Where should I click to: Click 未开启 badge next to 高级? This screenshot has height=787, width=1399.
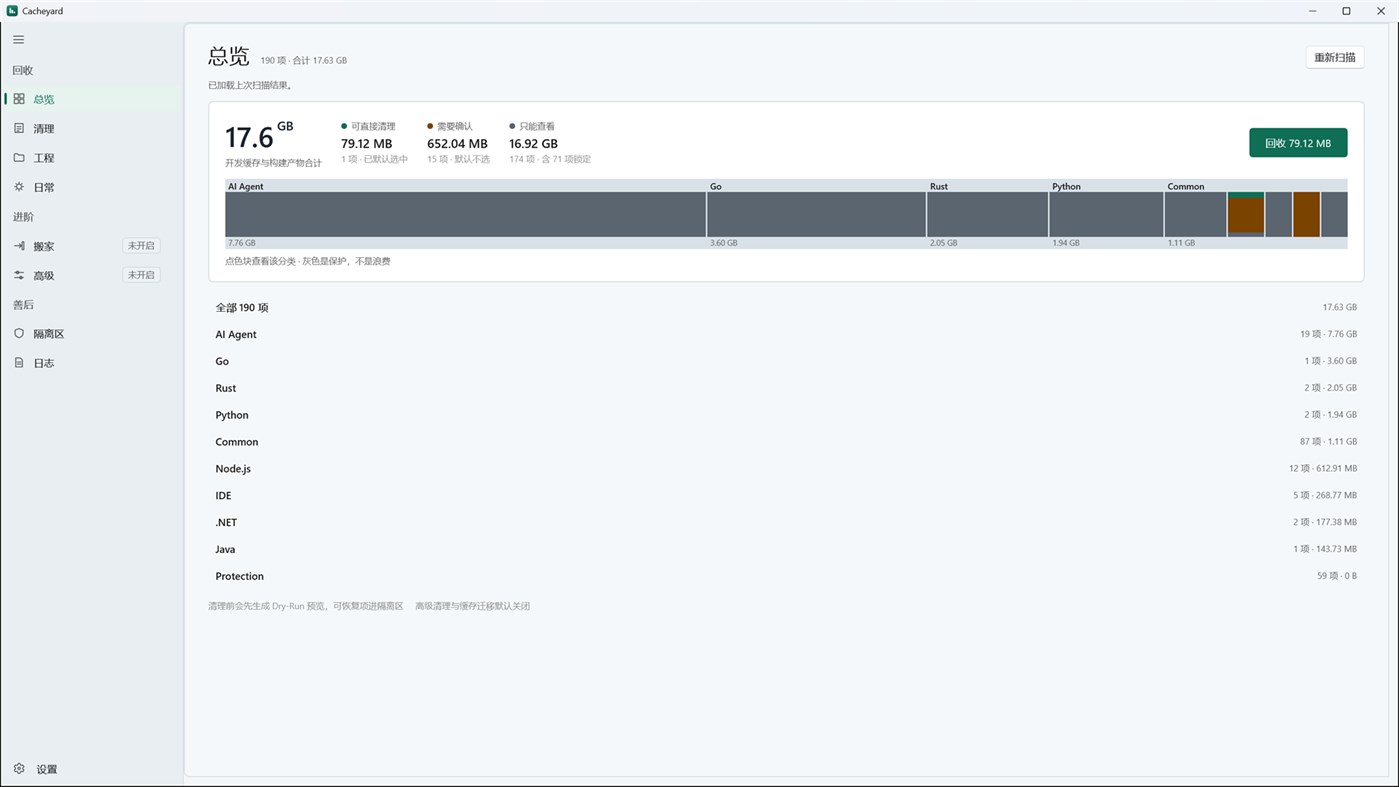point(141,275)
